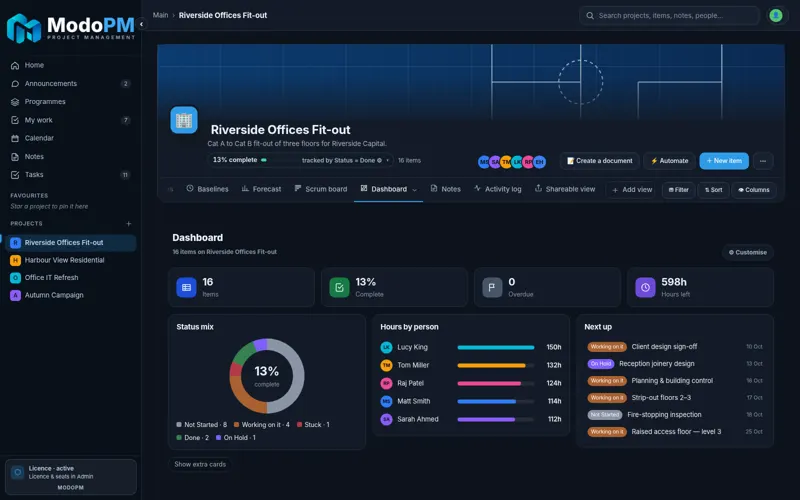Click On Hold badge for Reception joinery design
Image resolution: width=800 pixels, height=500 pixels.
click(x=601, y=364)
